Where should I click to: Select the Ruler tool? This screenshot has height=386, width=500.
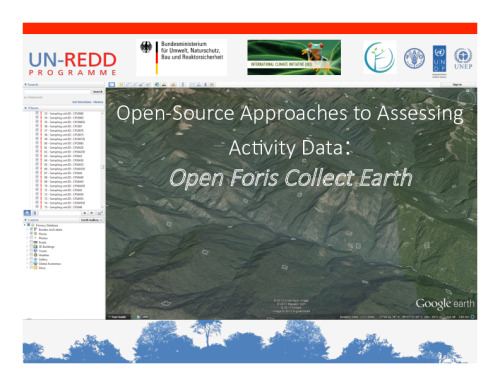(183, 84)
